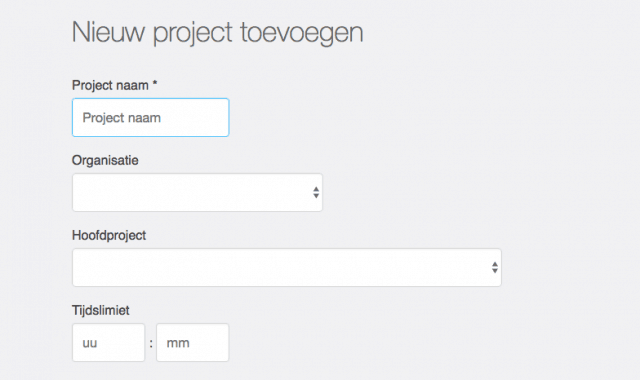Click the uu hours field
640x380 pixels.
coord(109,342)
